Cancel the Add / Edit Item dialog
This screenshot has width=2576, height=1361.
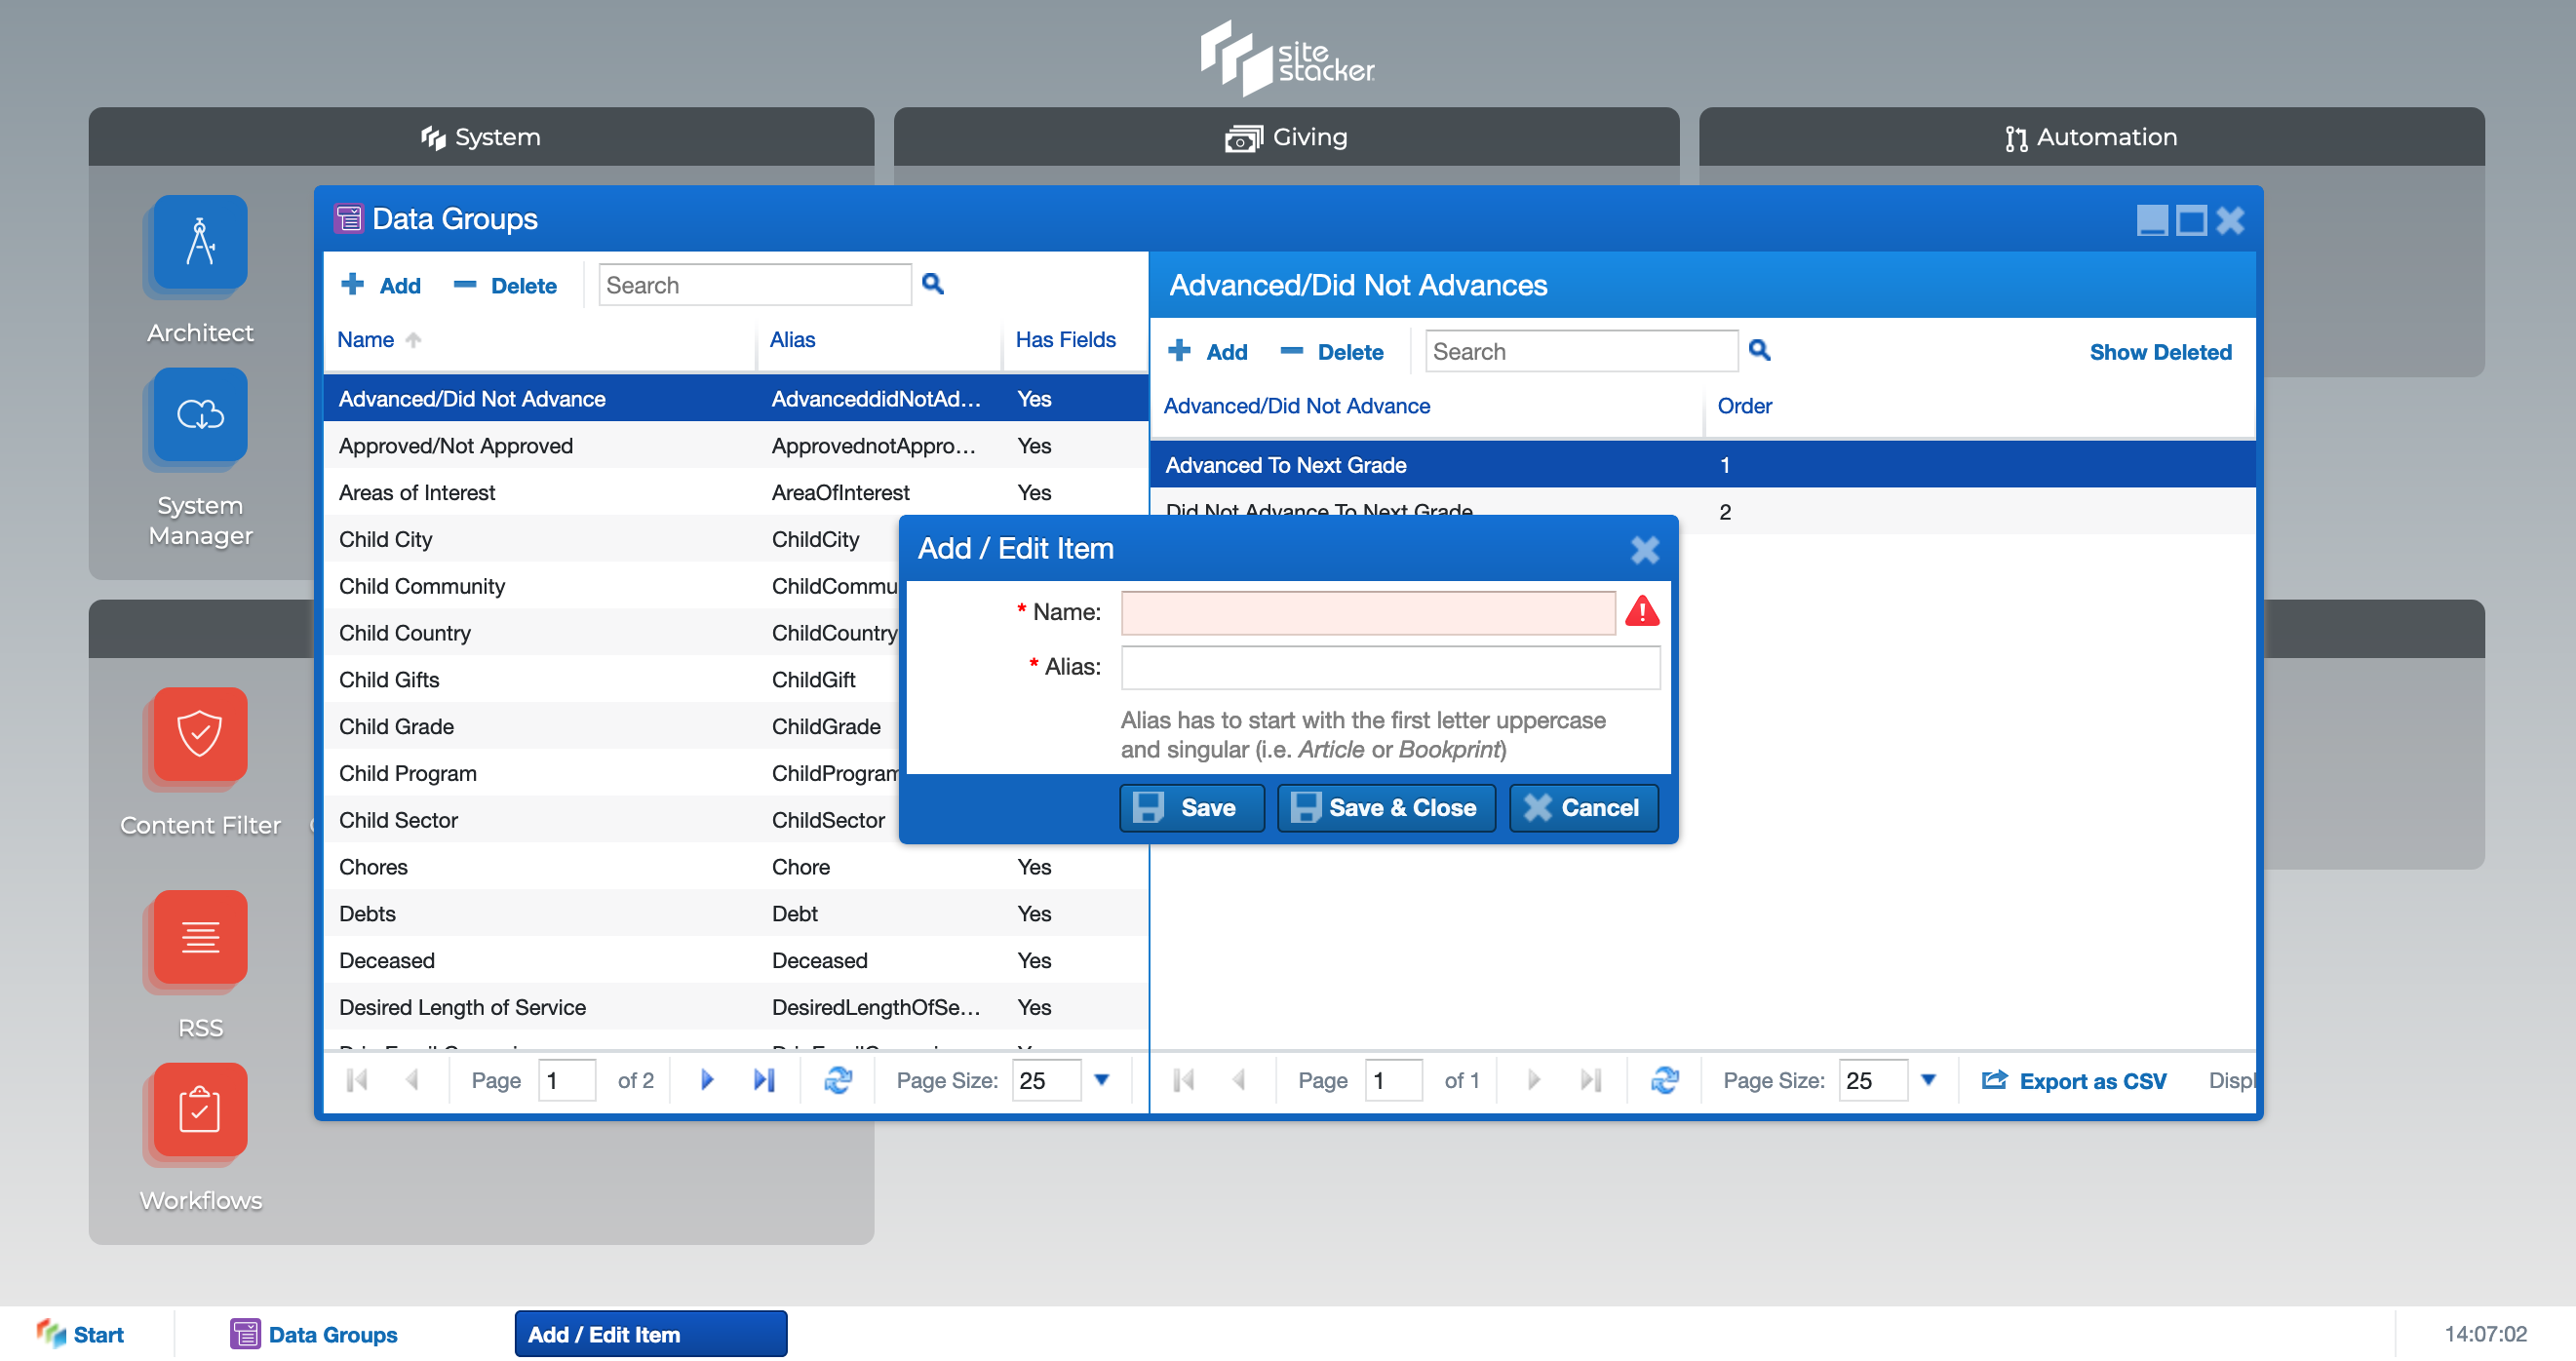[x=1582, y=808]
